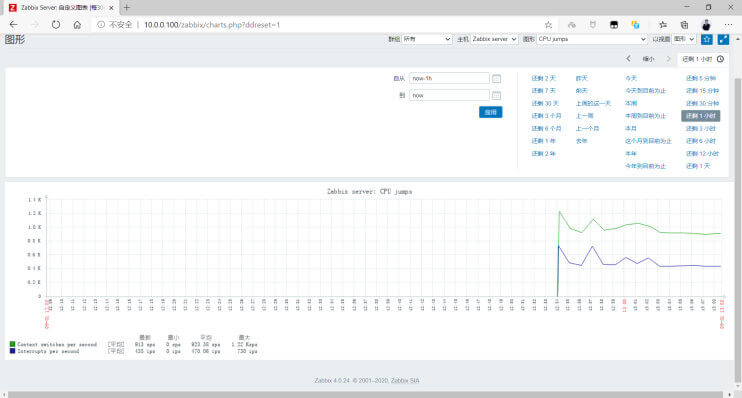The height and width of the screenshot is (398, 742).
Task: Select the 最近 2 年 range link
Action: pyautogui.click(x=543, y=153)
